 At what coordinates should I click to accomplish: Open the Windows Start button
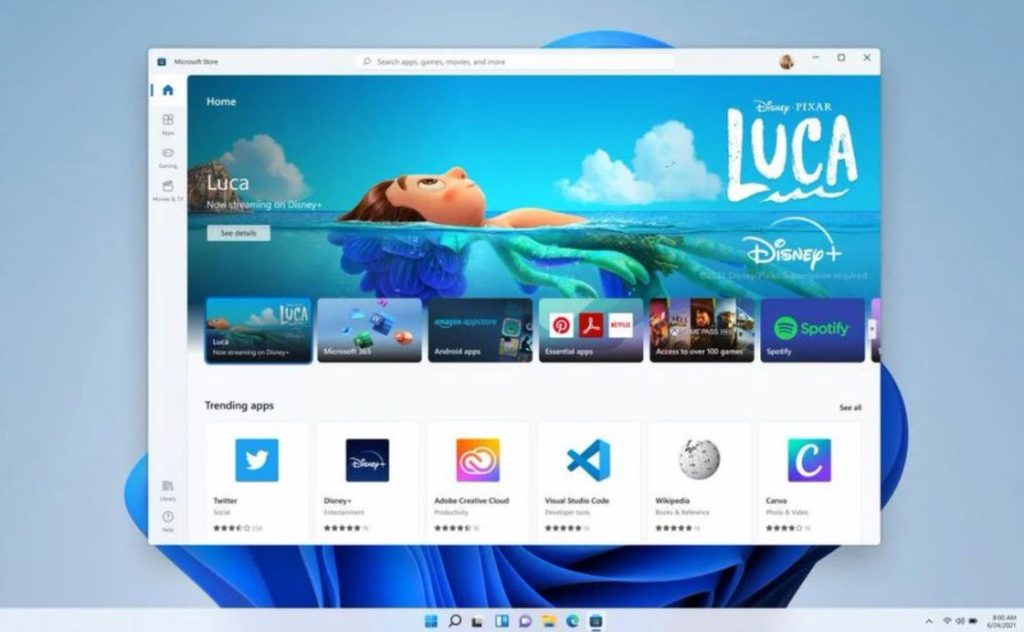coord(431,621)
